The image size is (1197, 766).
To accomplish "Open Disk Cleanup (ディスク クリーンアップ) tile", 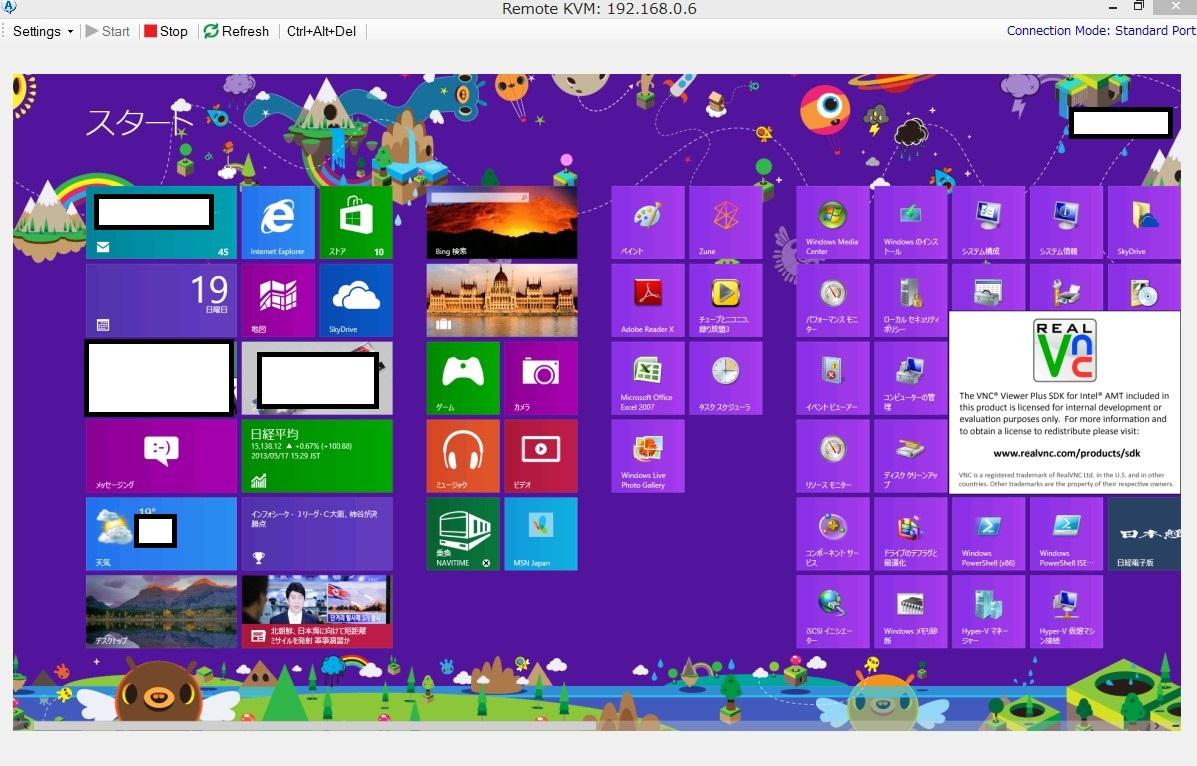I will coord(911,456).
